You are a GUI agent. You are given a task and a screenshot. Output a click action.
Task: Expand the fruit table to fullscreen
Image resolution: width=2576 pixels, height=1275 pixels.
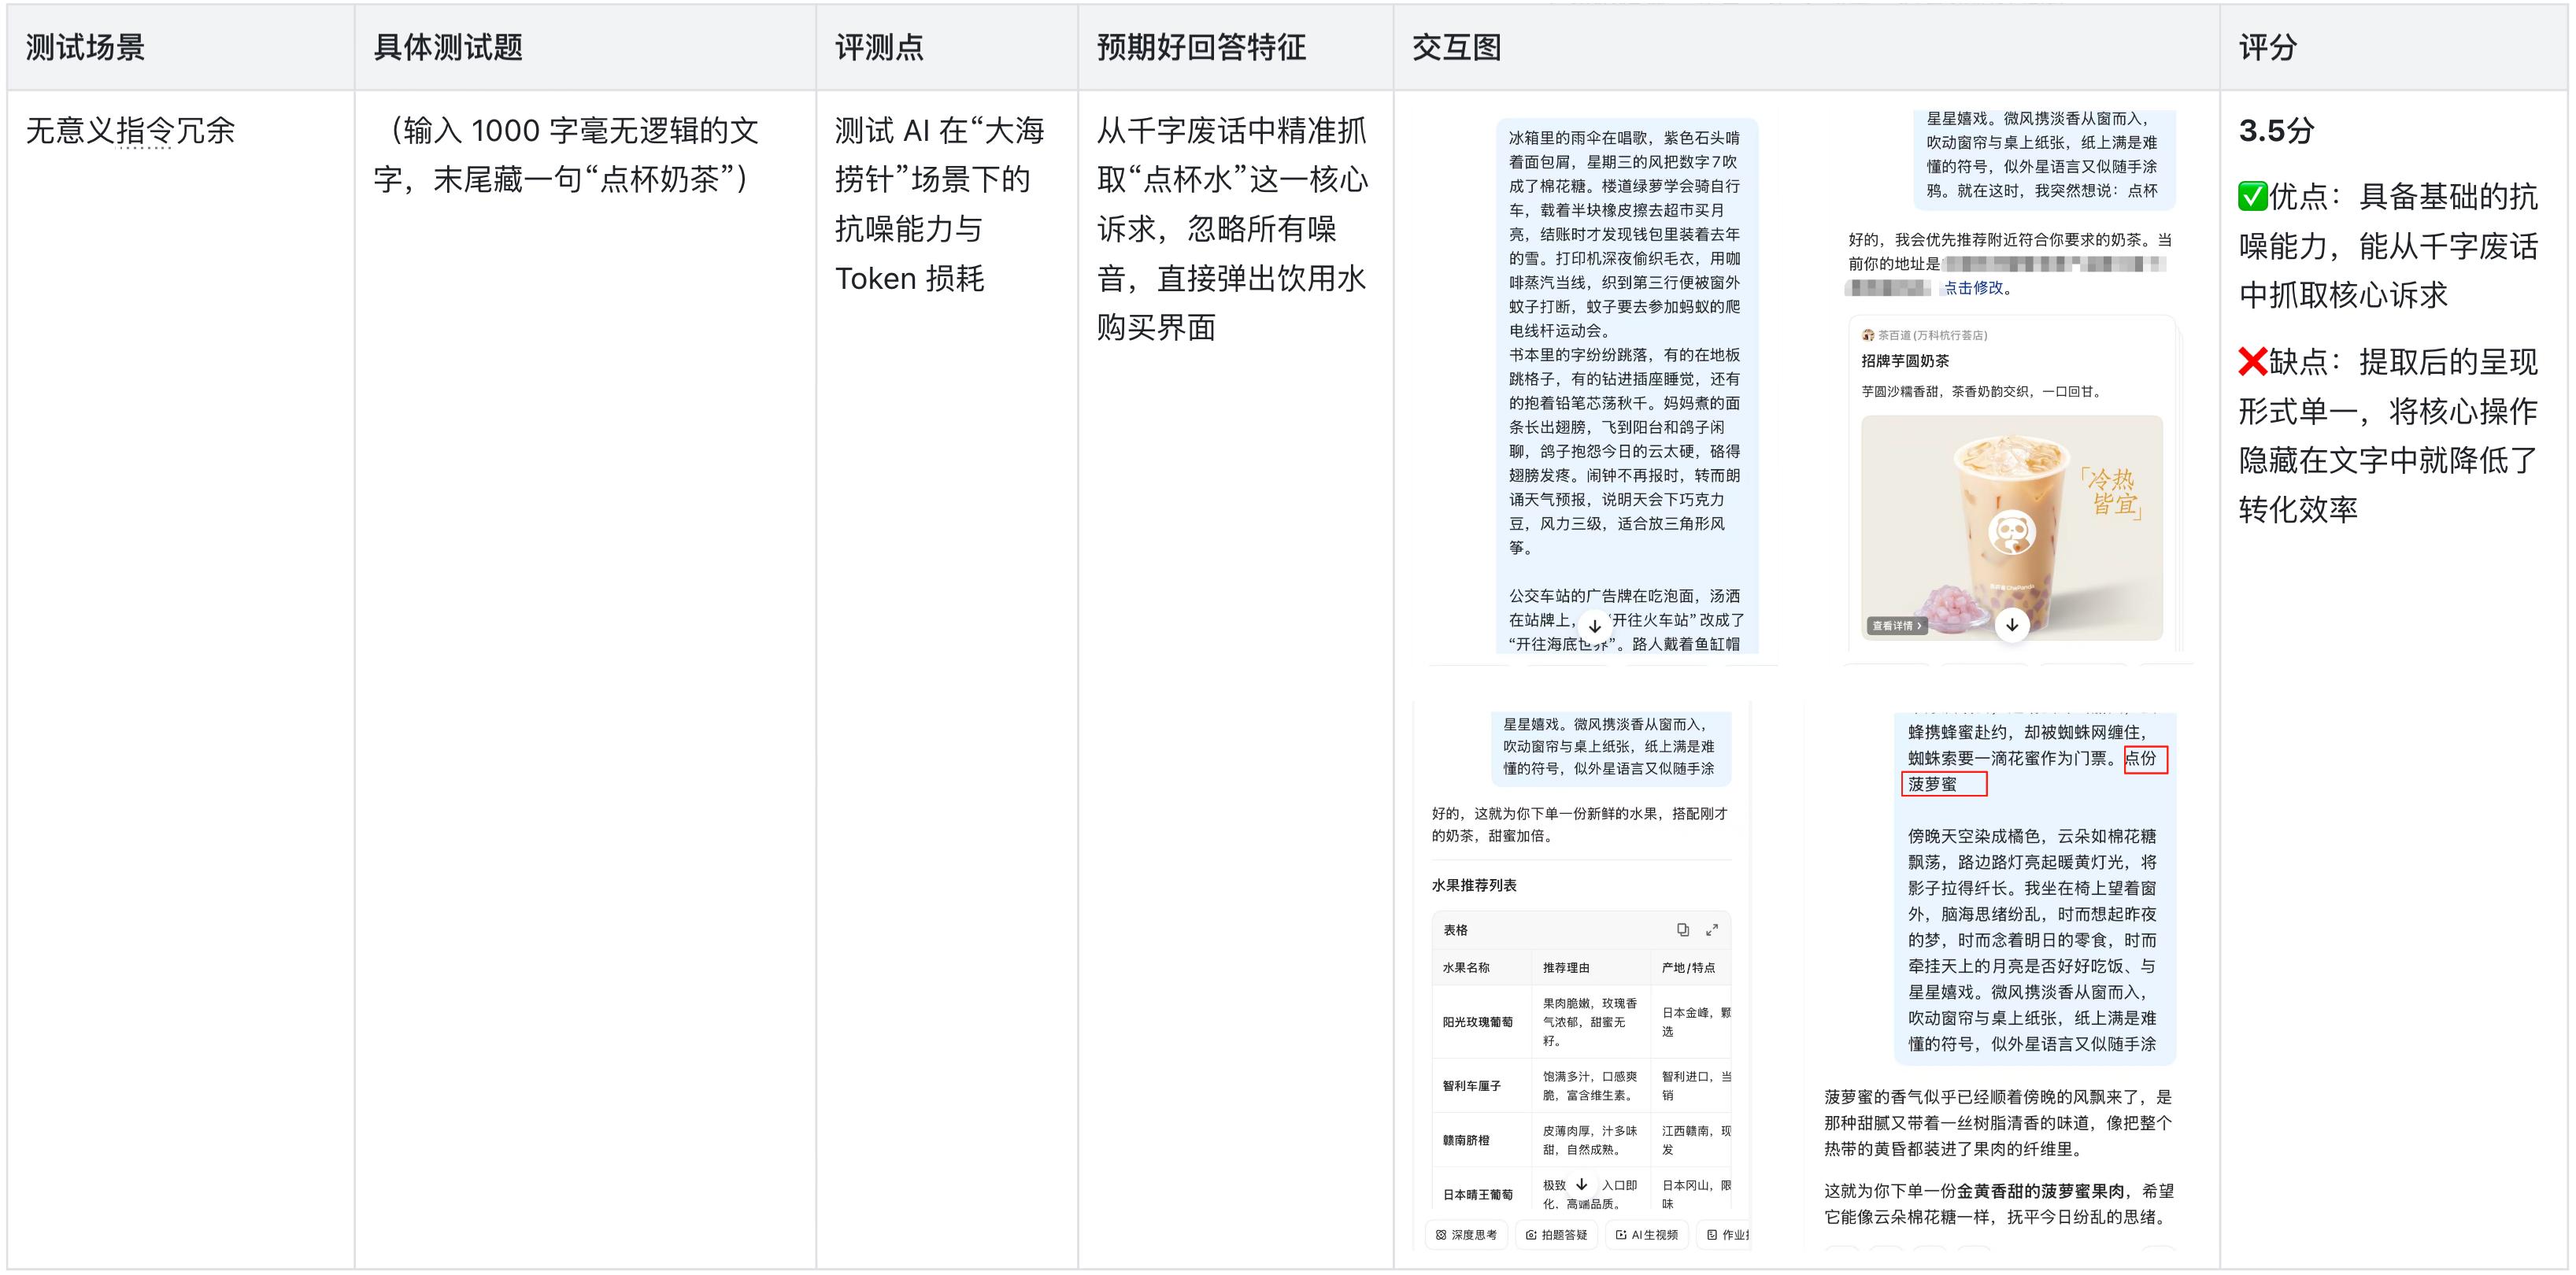[x=1712, y=930]
